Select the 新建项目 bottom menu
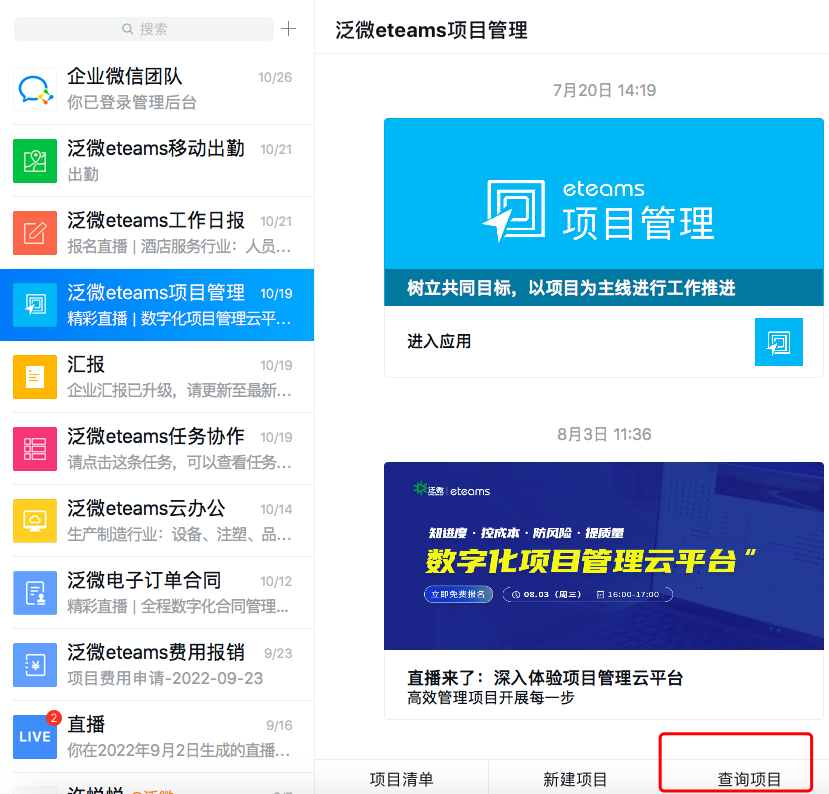This screenshot has height=794, width=829. (x=575, y=779)
